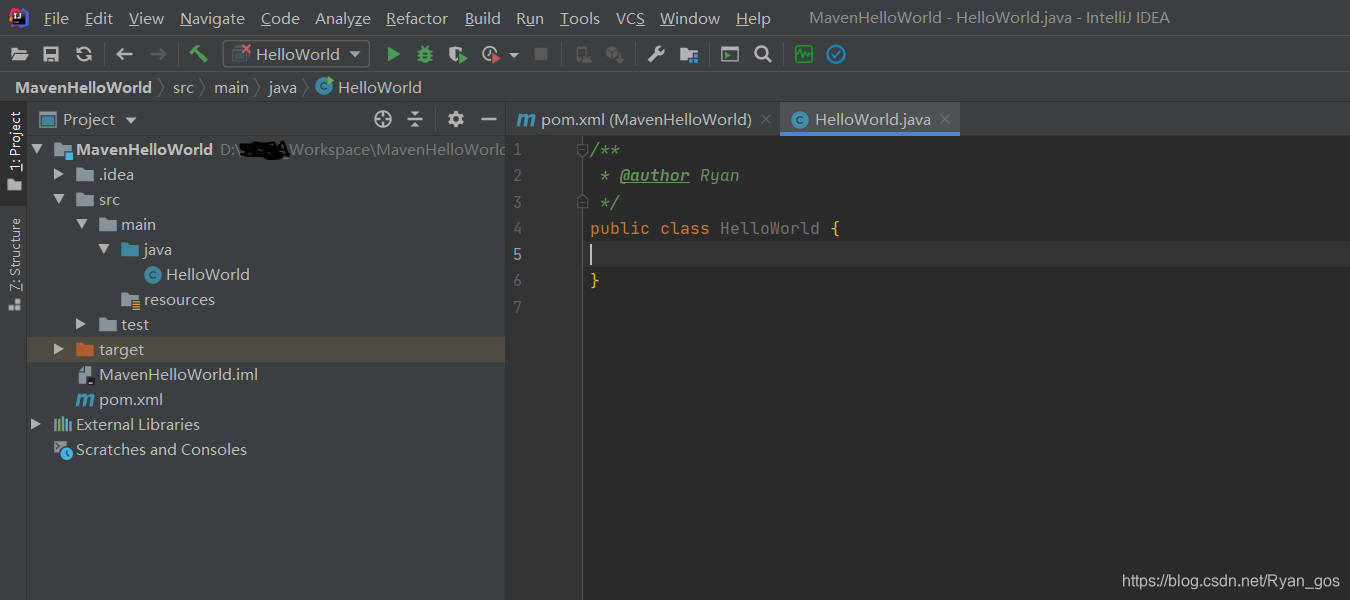
Task: Click the green activity monitor toolbar icon
Action: [x=804, y=54]
